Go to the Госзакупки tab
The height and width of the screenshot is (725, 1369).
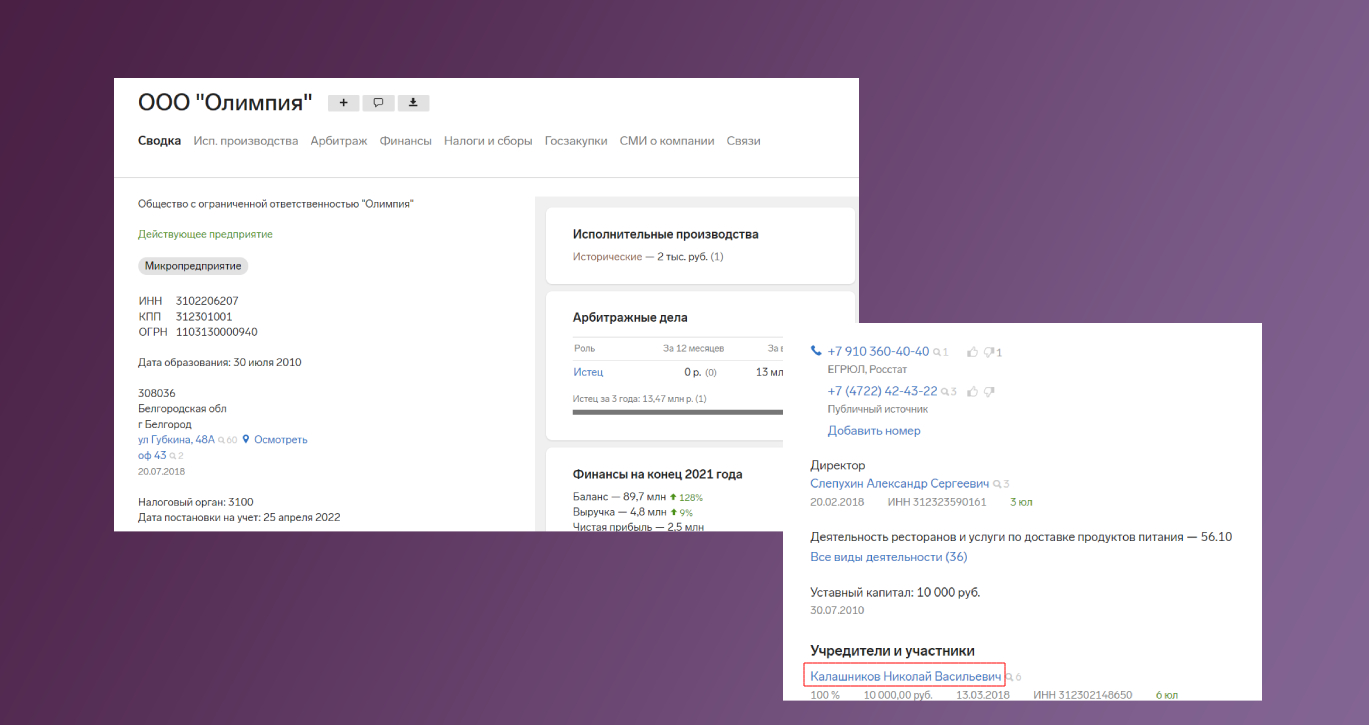click(575, 141)
